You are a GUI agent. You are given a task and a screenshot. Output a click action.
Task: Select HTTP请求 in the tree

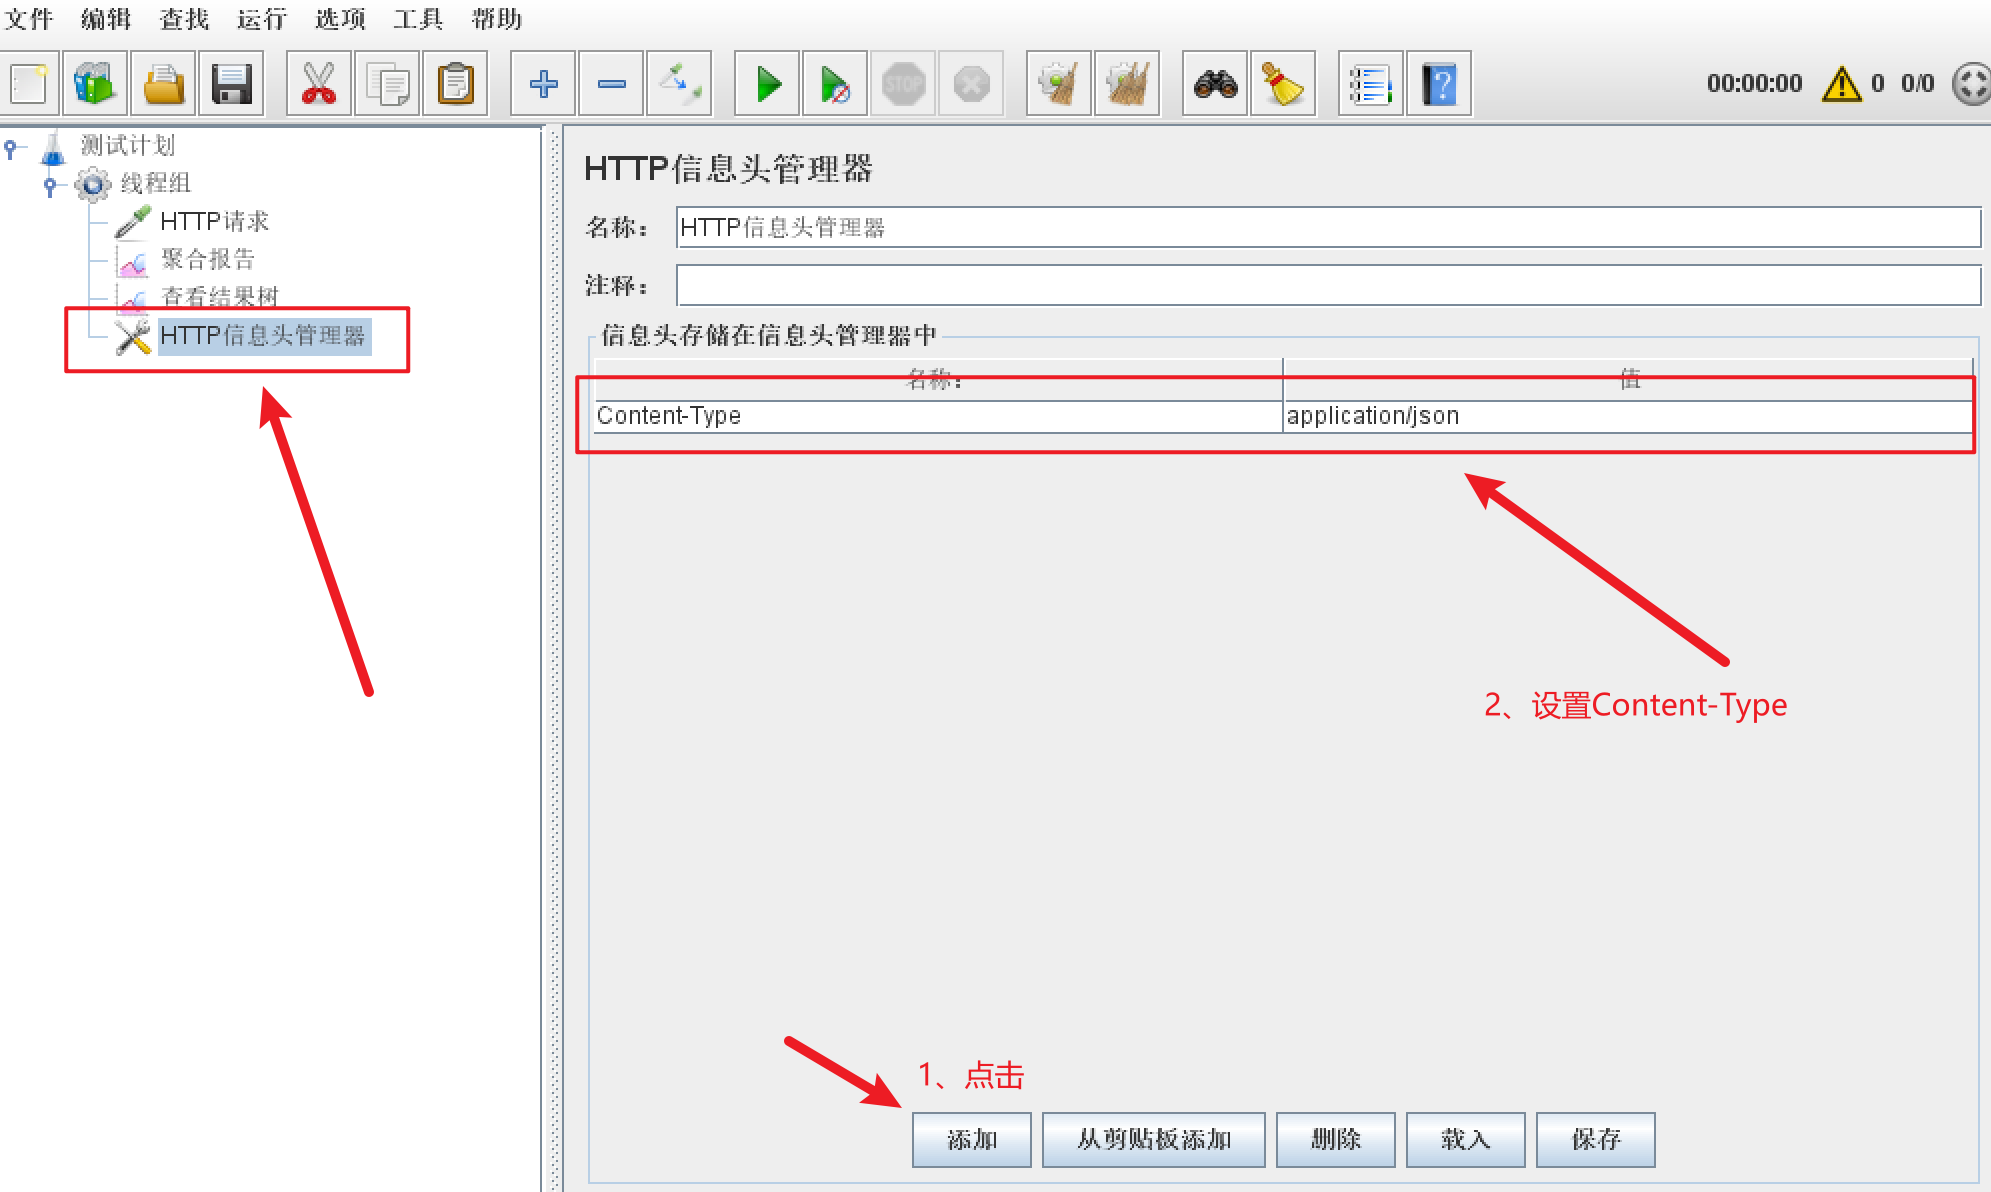214,221
